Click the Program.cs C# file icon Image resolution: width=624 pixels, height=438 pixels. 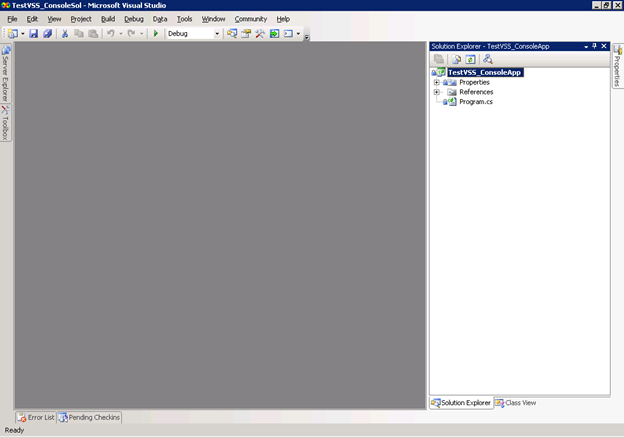452,102
